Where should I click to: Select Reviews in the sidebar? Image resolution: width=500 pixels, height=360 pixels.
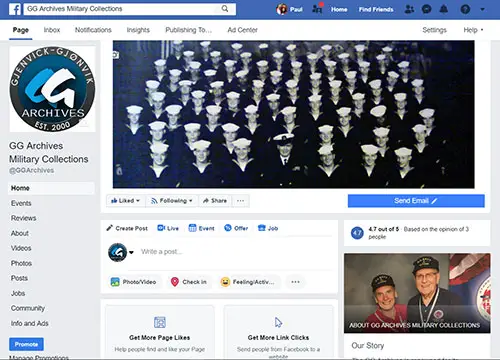[x=24, y=218]
